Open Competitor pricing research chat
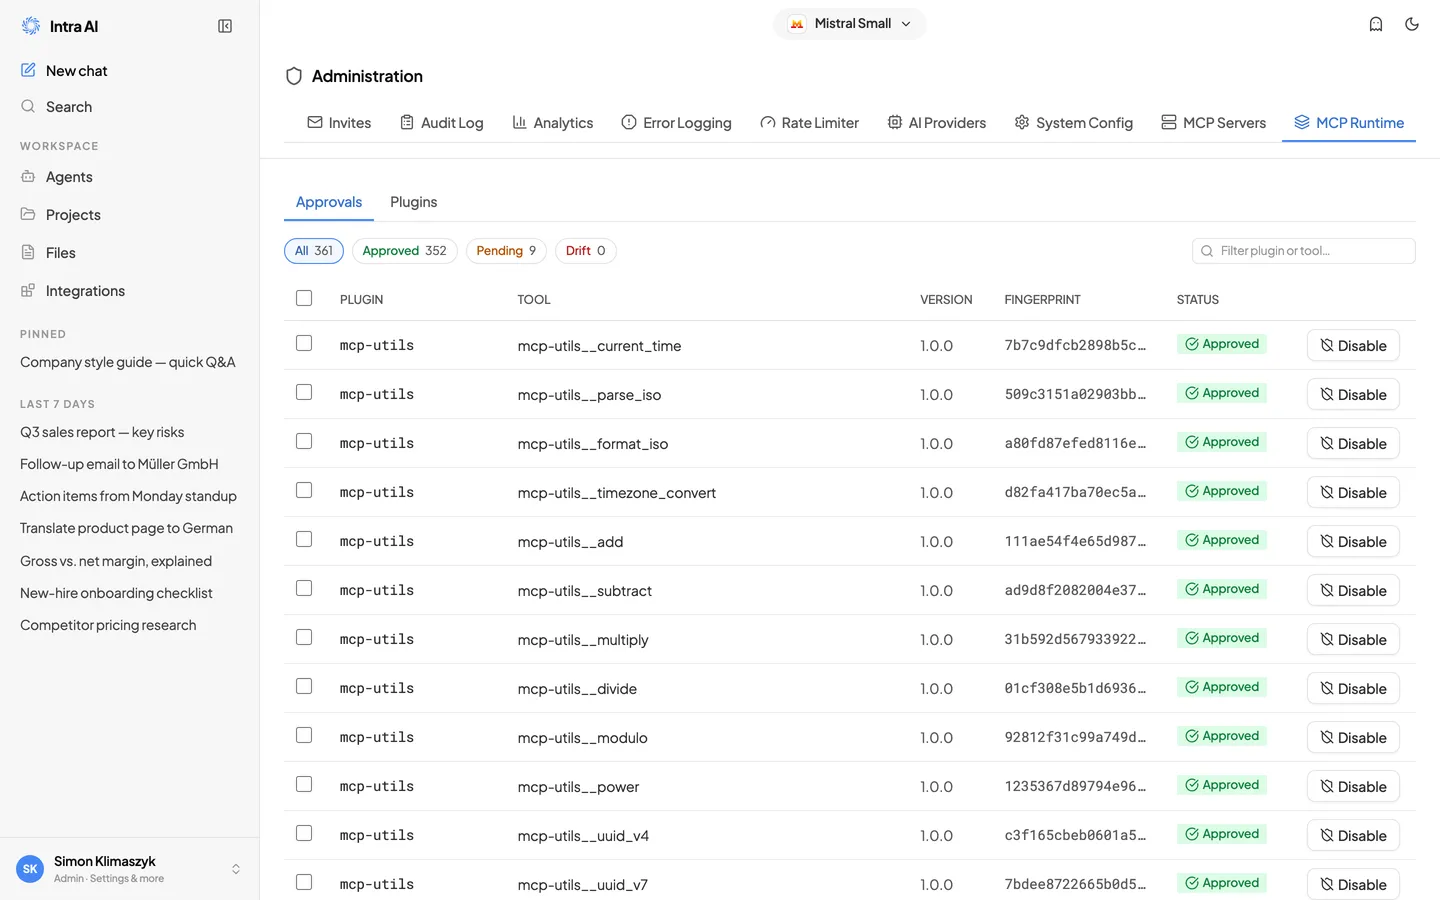The height and width of the screenshot is (900, 1440). point(108,625)
